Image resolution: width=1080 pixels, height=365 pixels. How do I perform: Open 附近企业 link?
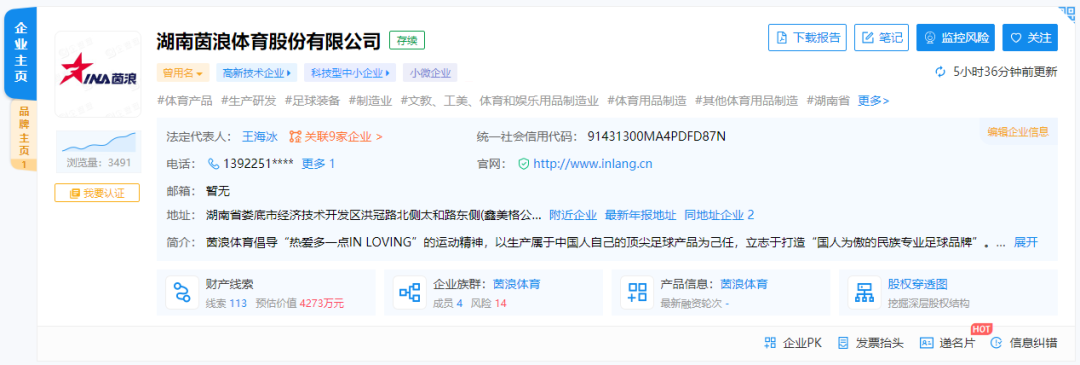point(572,215)
